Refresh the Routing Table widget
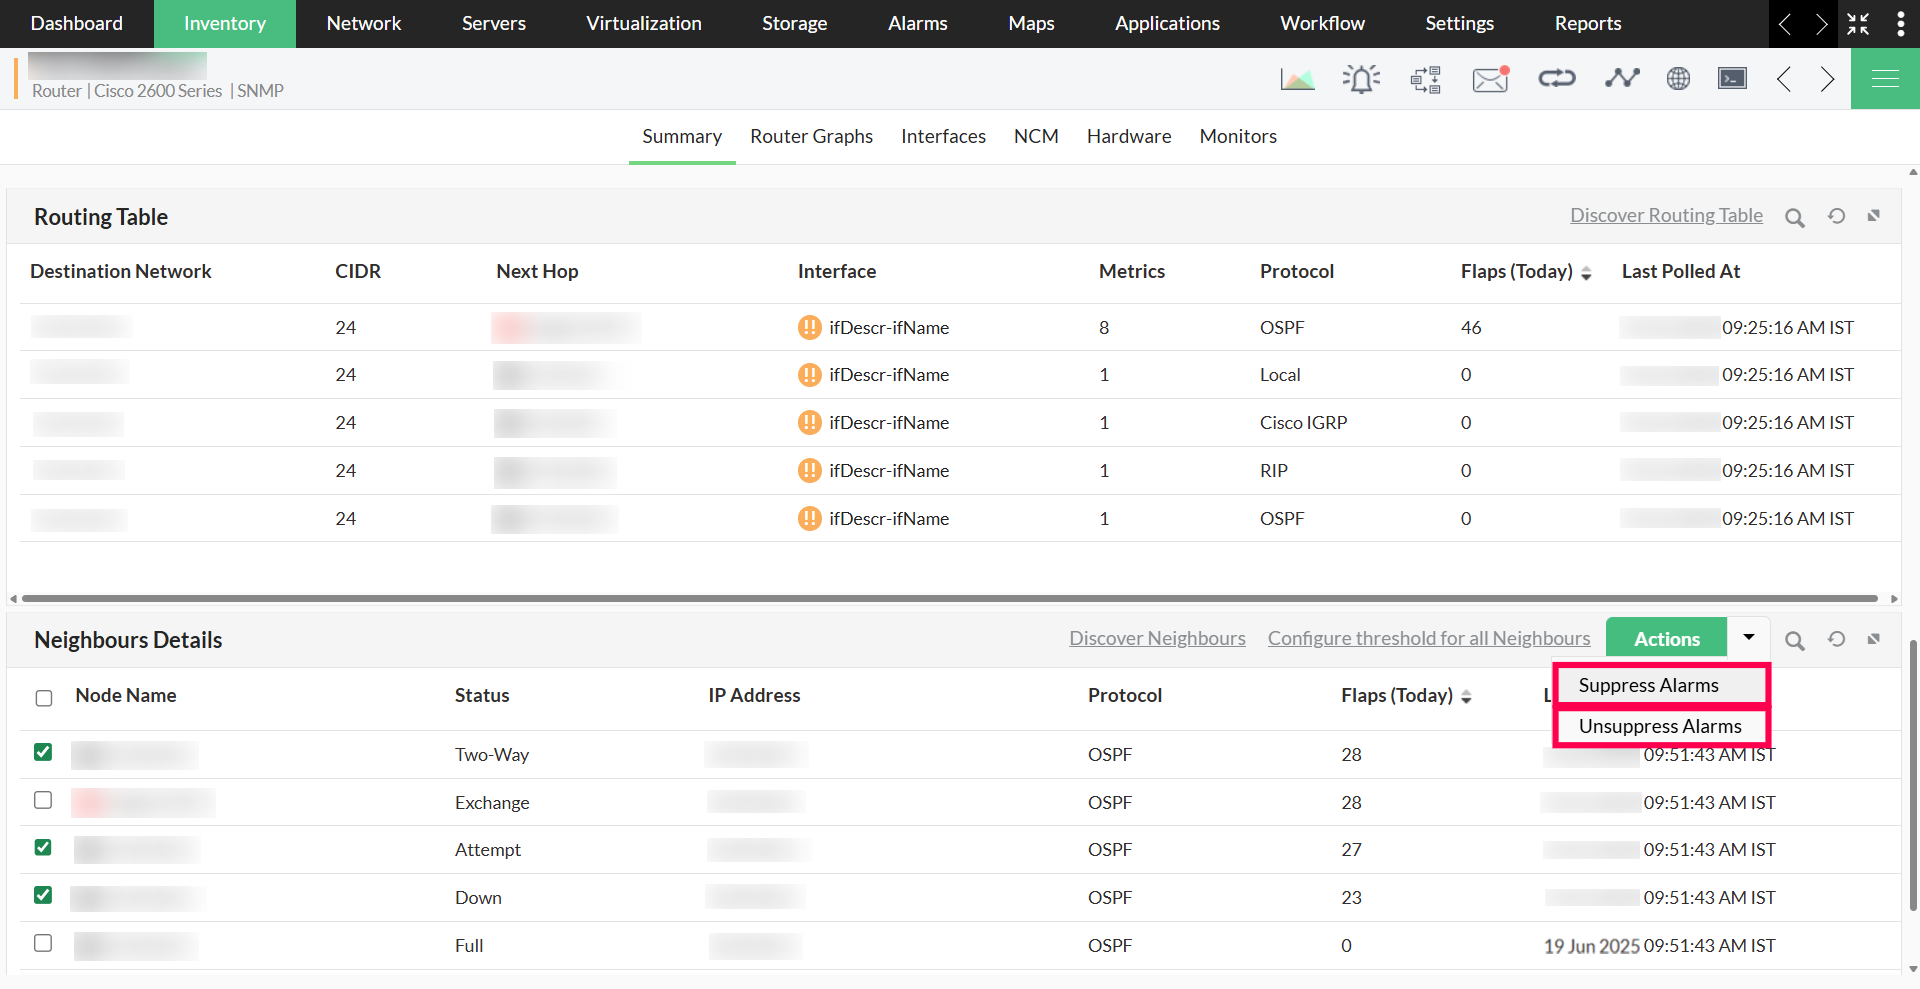The height and width of the screenshot is (989, 1920). (1837, 216)
